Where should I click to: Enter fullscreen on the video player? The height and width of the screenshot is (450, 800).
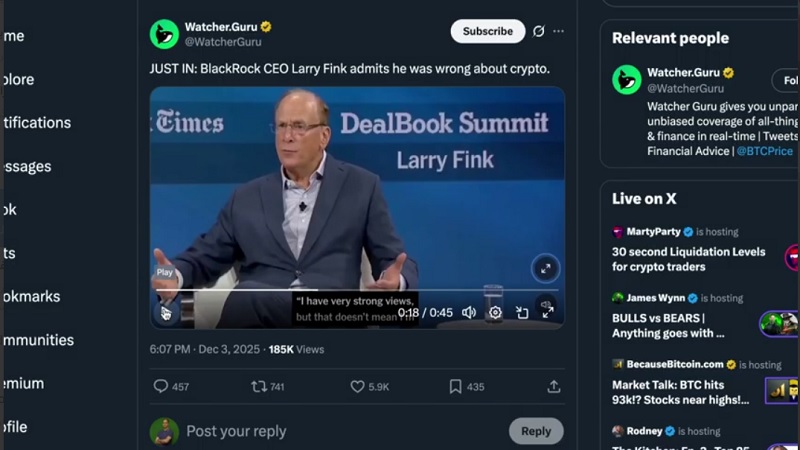pyautogui.click(x=548, y=313)
